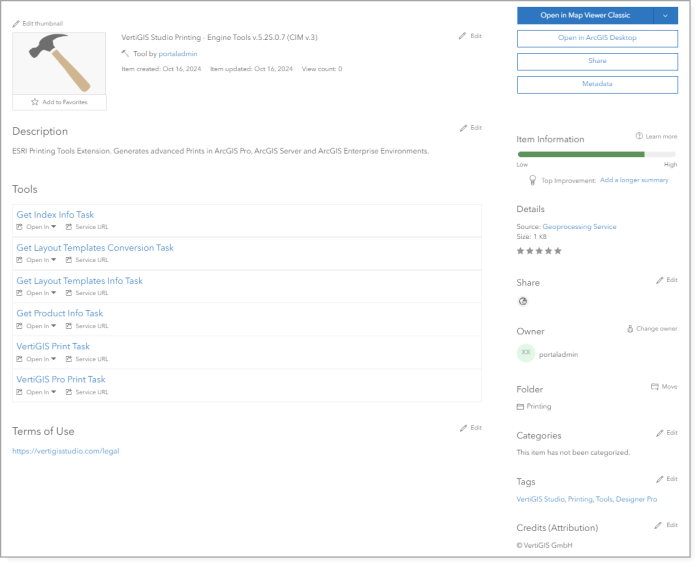The height and width of the screenshot is (567, 700).
Task: Click the VertiGIS Studio tag
Action: point(540,499)
